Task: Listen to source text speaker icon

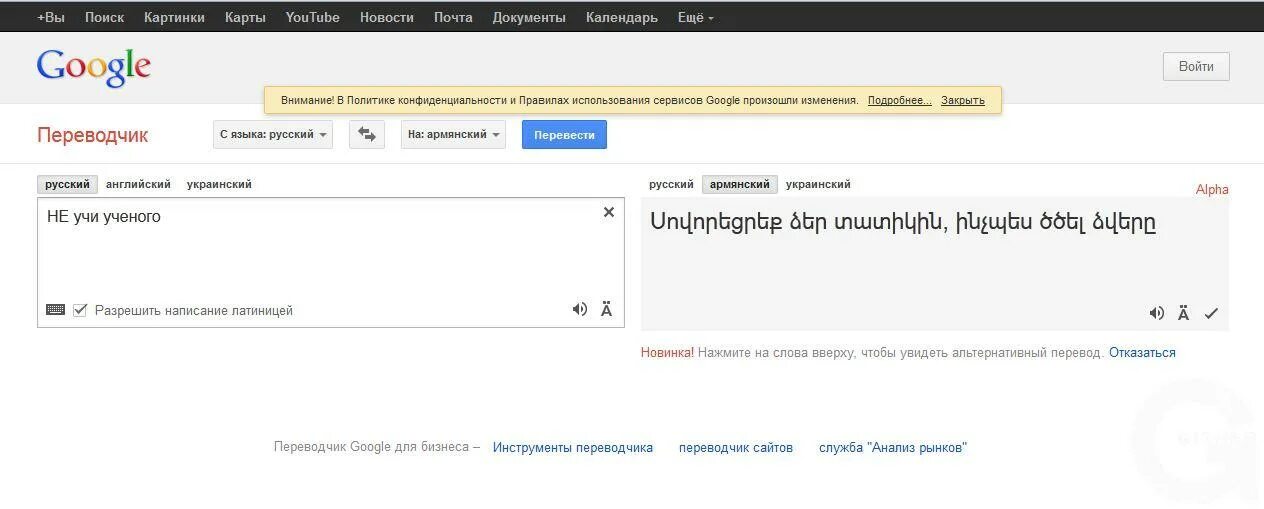Action: coord(580,309)
